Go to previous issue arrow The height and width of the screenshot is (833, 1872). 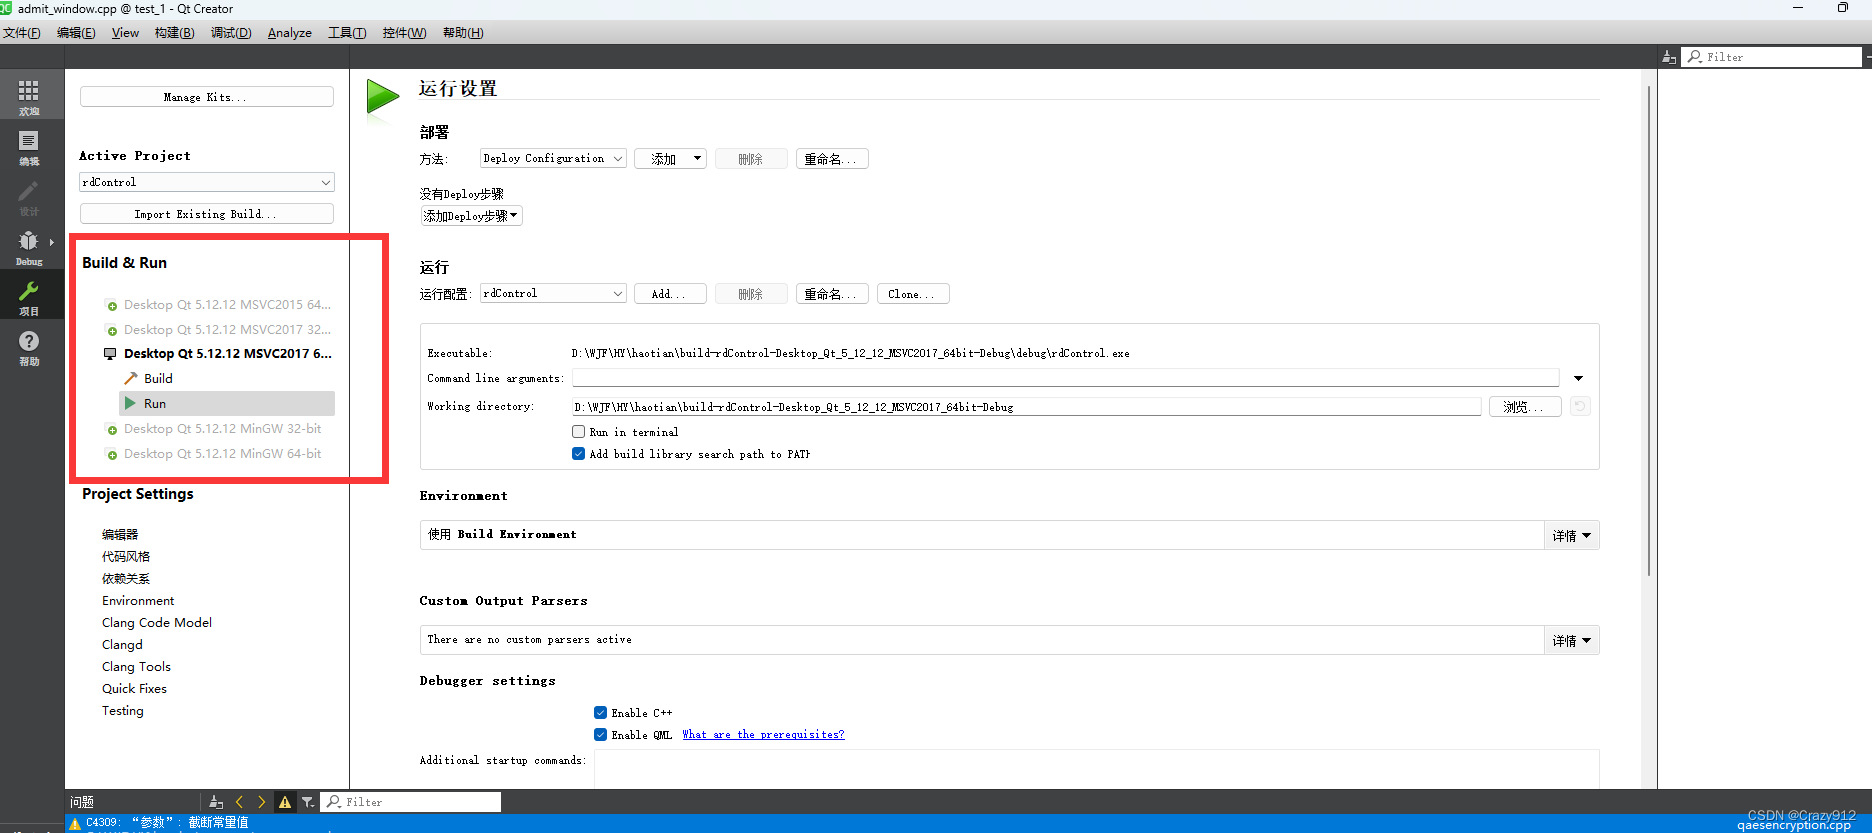click(x=239, y=802)
